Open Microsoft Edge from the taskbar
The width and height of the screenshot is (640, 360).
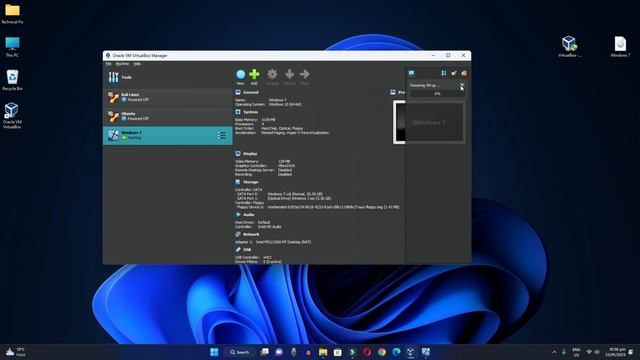tap(396, 352)
